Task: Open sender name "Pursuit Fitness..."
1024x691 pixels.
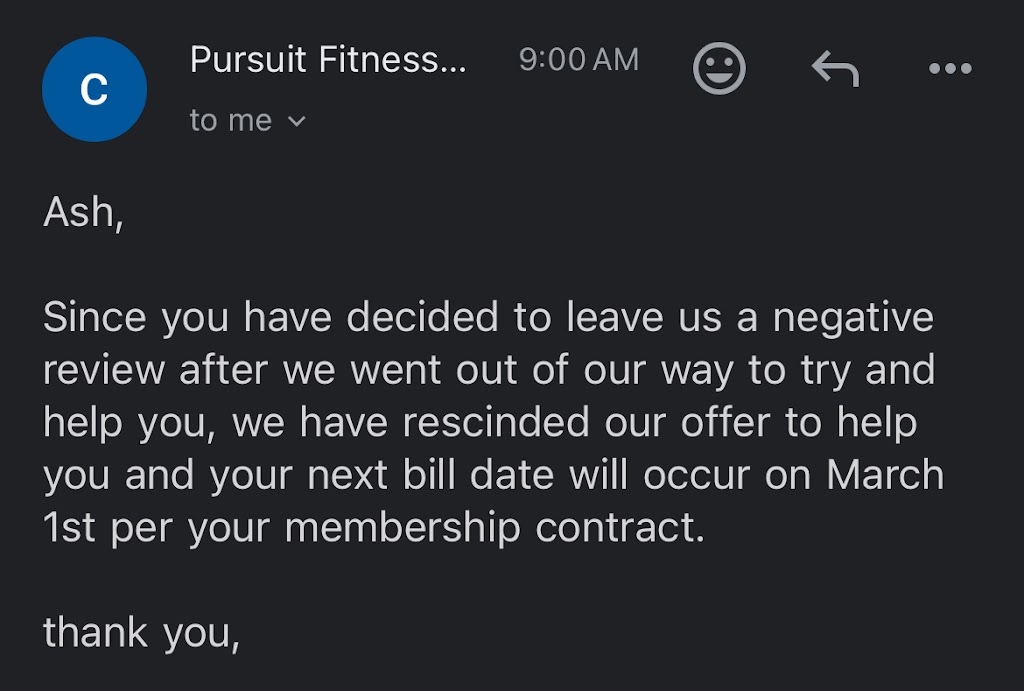Action: (328, 60)
